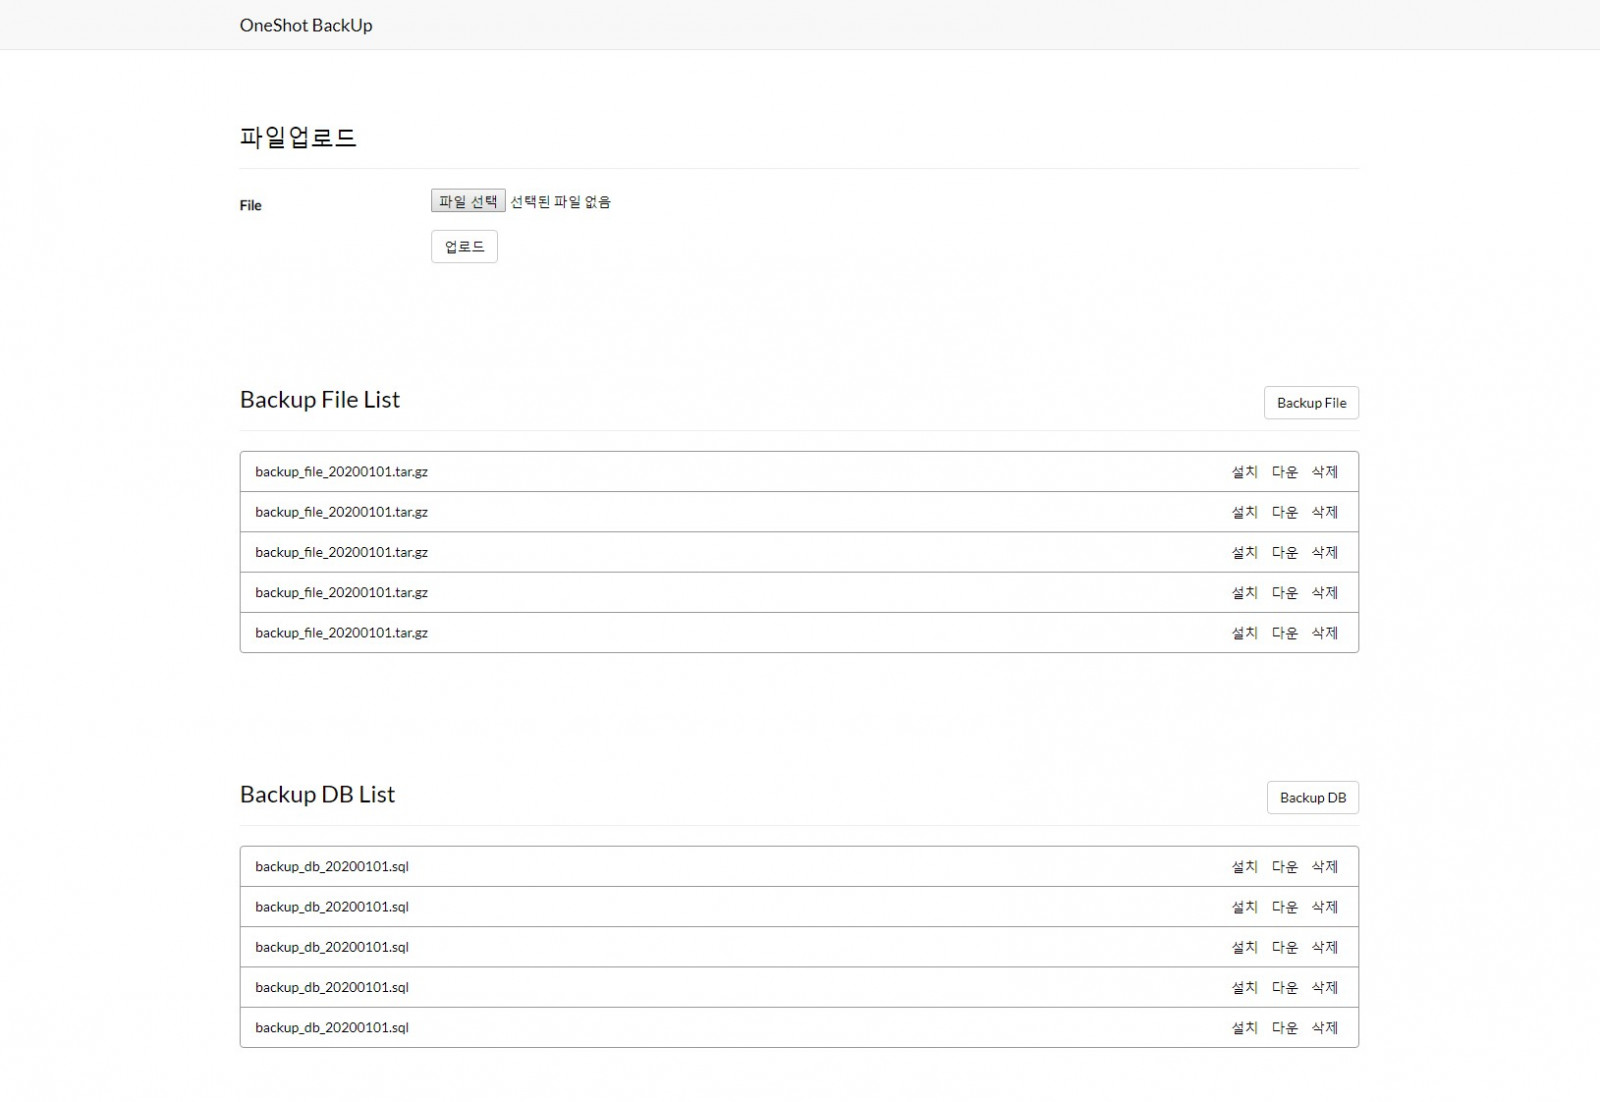The height and width of the screenshot is (1102, 1600).
Task: Click 설치 on first backup_file tar.gz row
Action: 1244,472
